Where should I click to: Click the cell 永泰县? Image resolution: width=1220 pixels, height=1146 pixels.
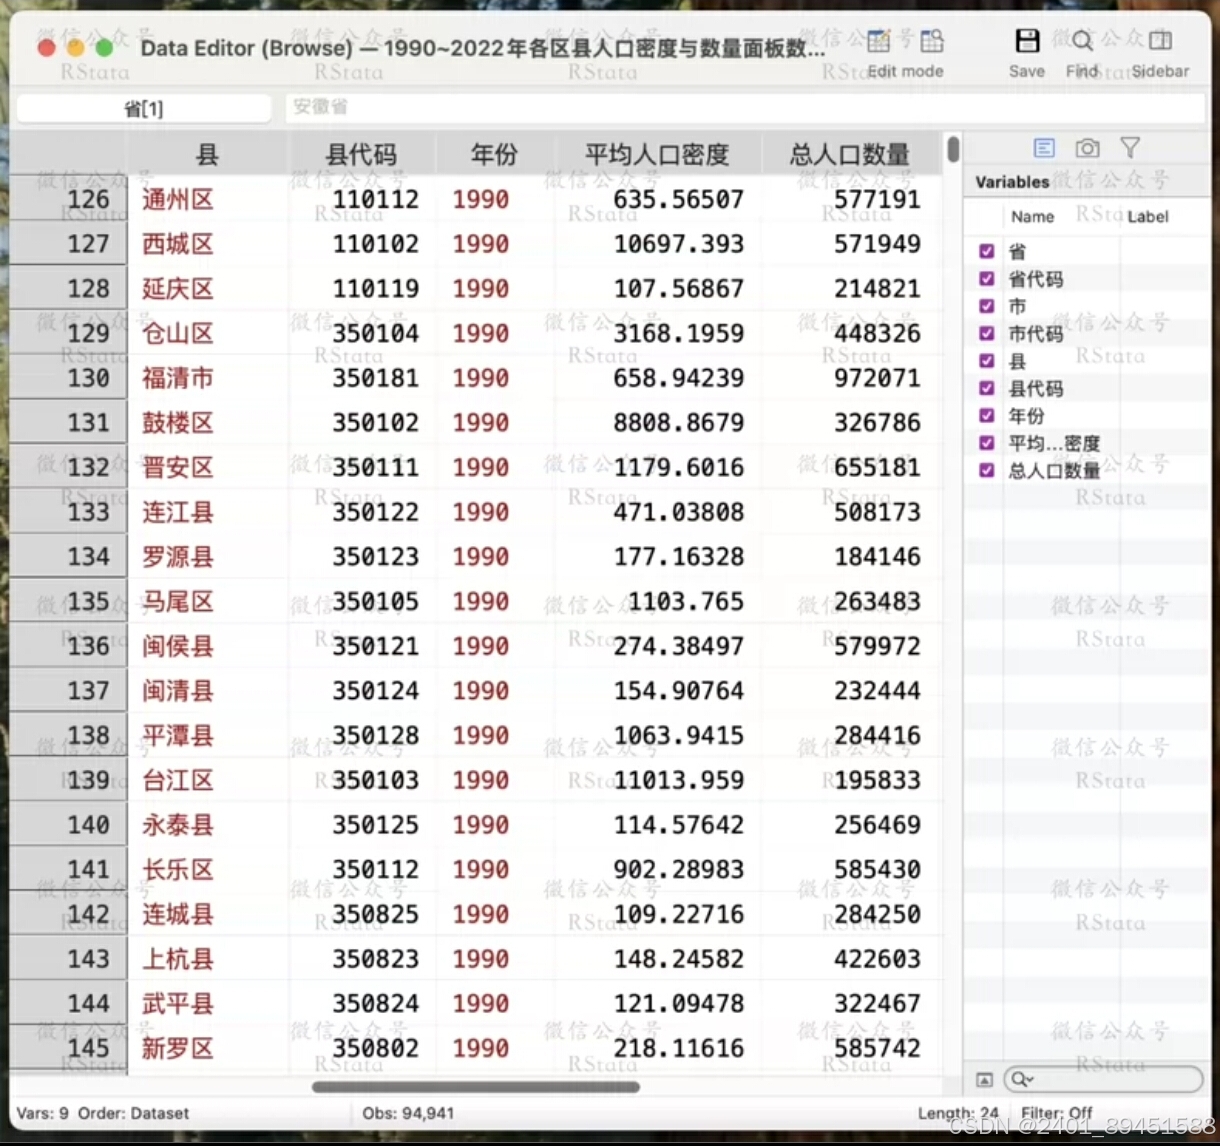[x=178, y=824]
